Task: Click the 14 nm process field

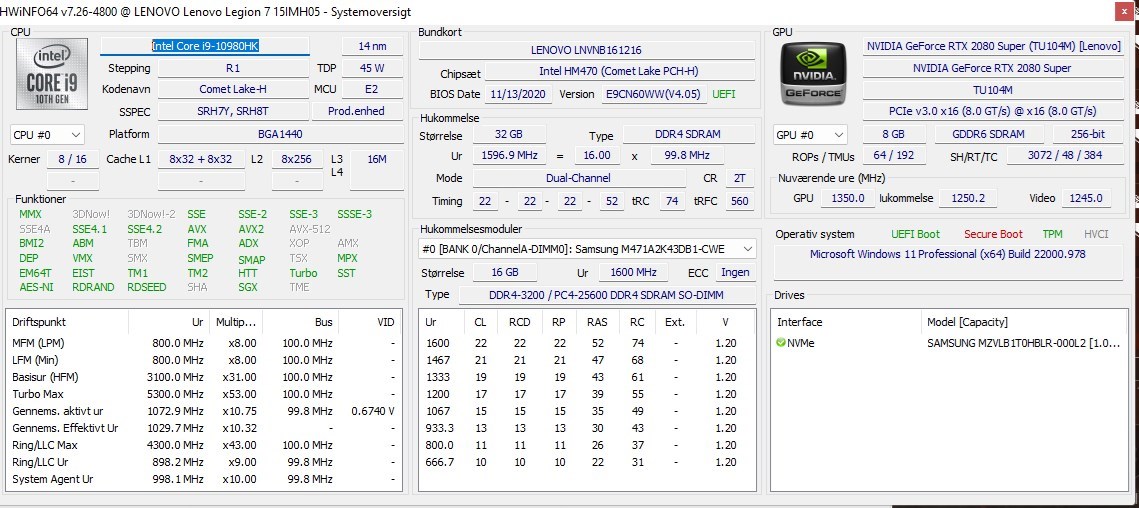Action: tap(372, 46)
